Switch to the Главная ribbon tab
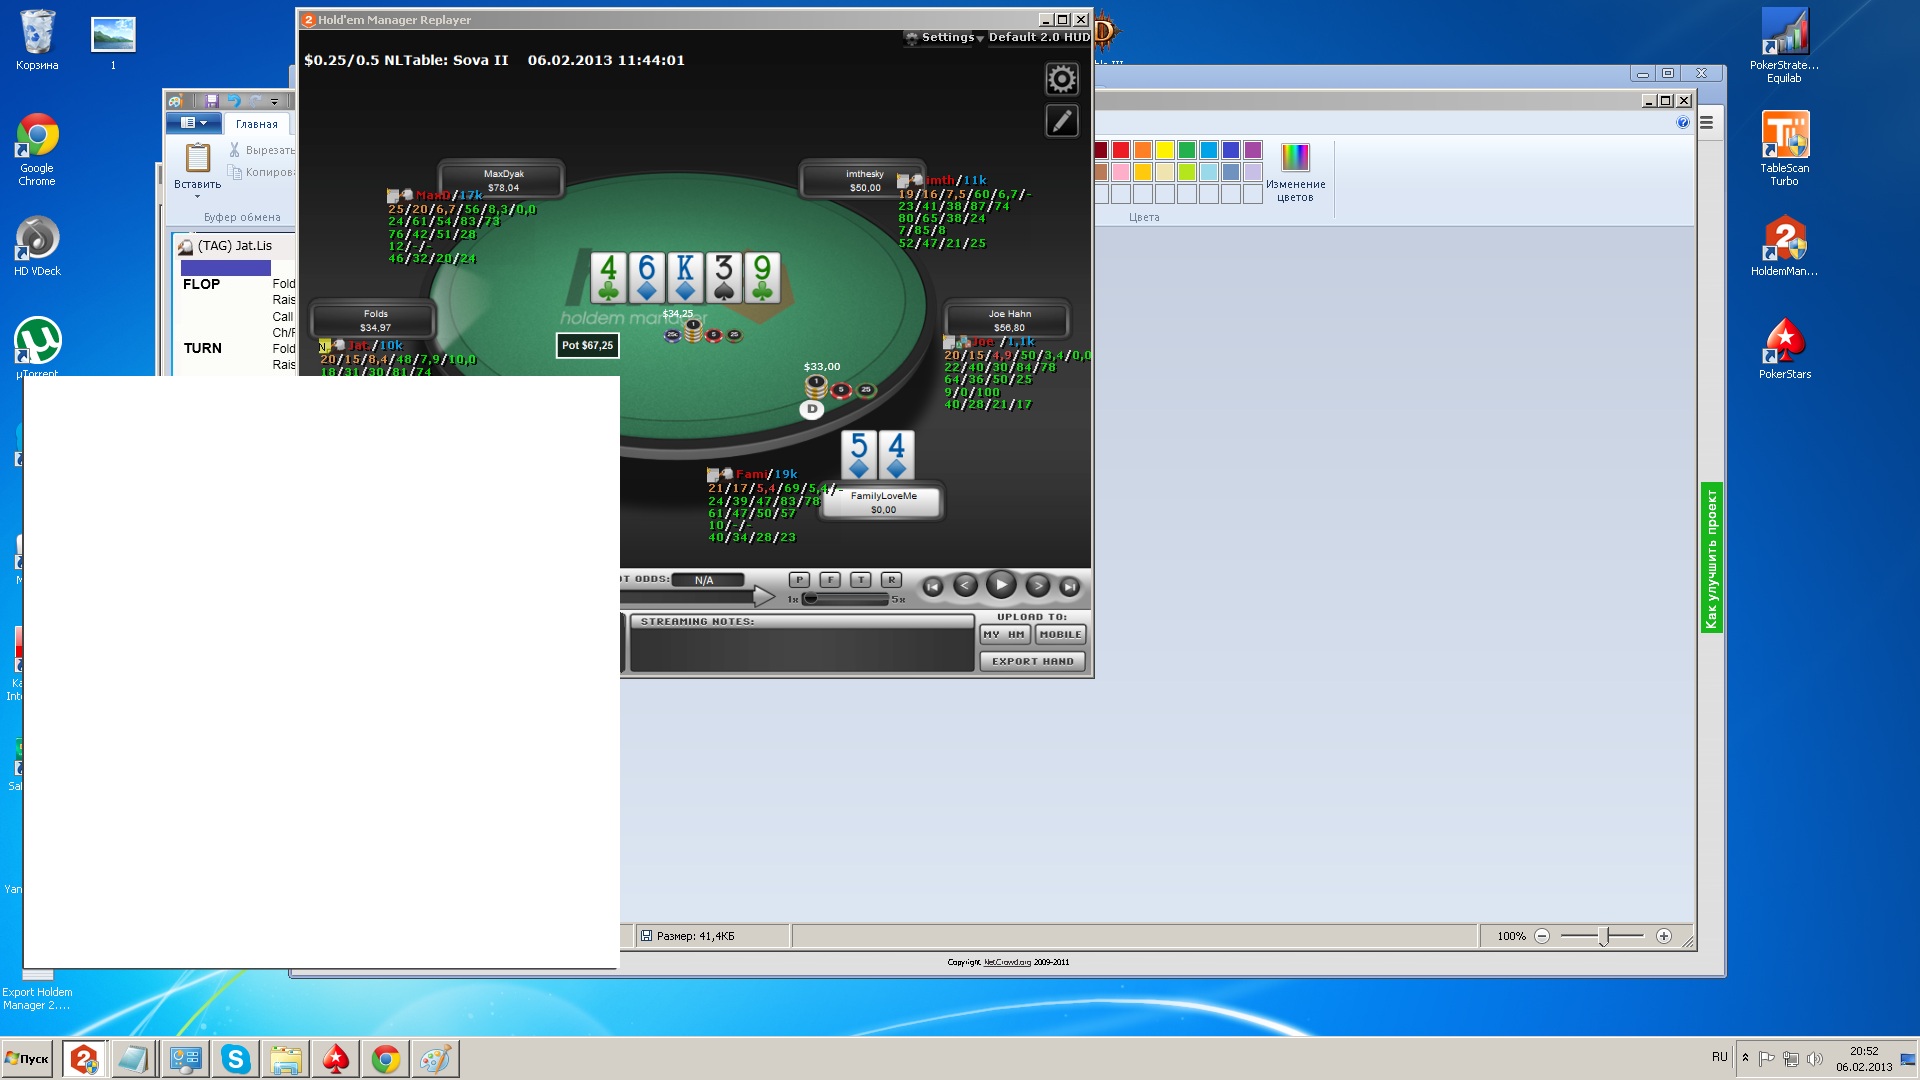The image size is (1920, 1080). click(x=257, y=124)
